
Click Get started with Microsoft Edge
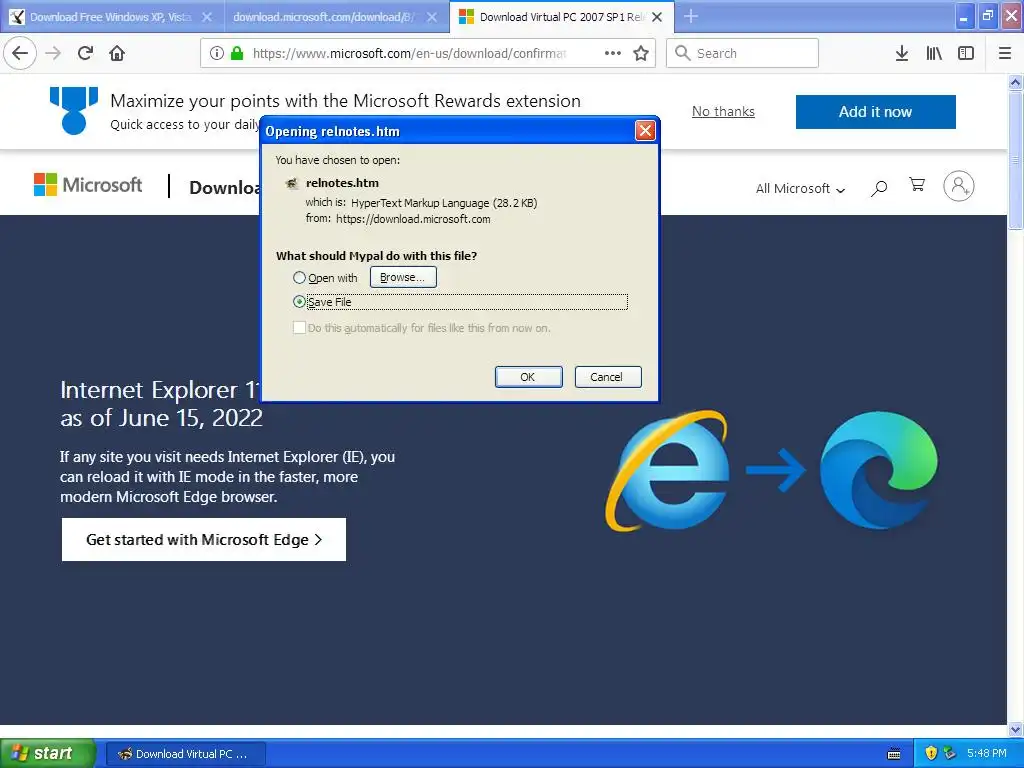tap(204, 539)
